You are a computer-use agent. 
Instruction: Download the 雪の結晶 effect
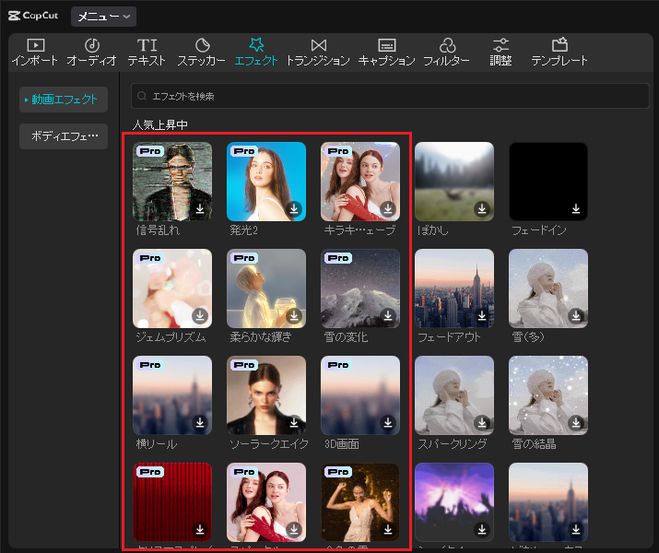(x=576, y=423)
